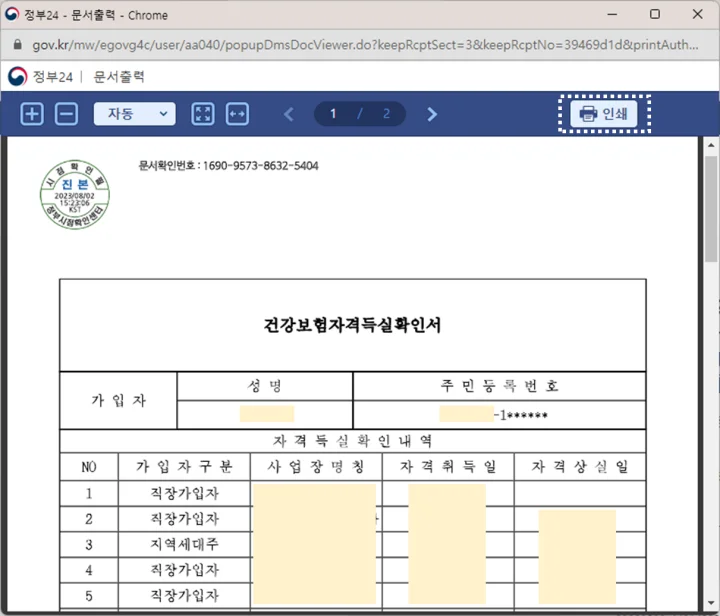
Task: Click 직장가입자 in row 2
Action: [185, 519]
